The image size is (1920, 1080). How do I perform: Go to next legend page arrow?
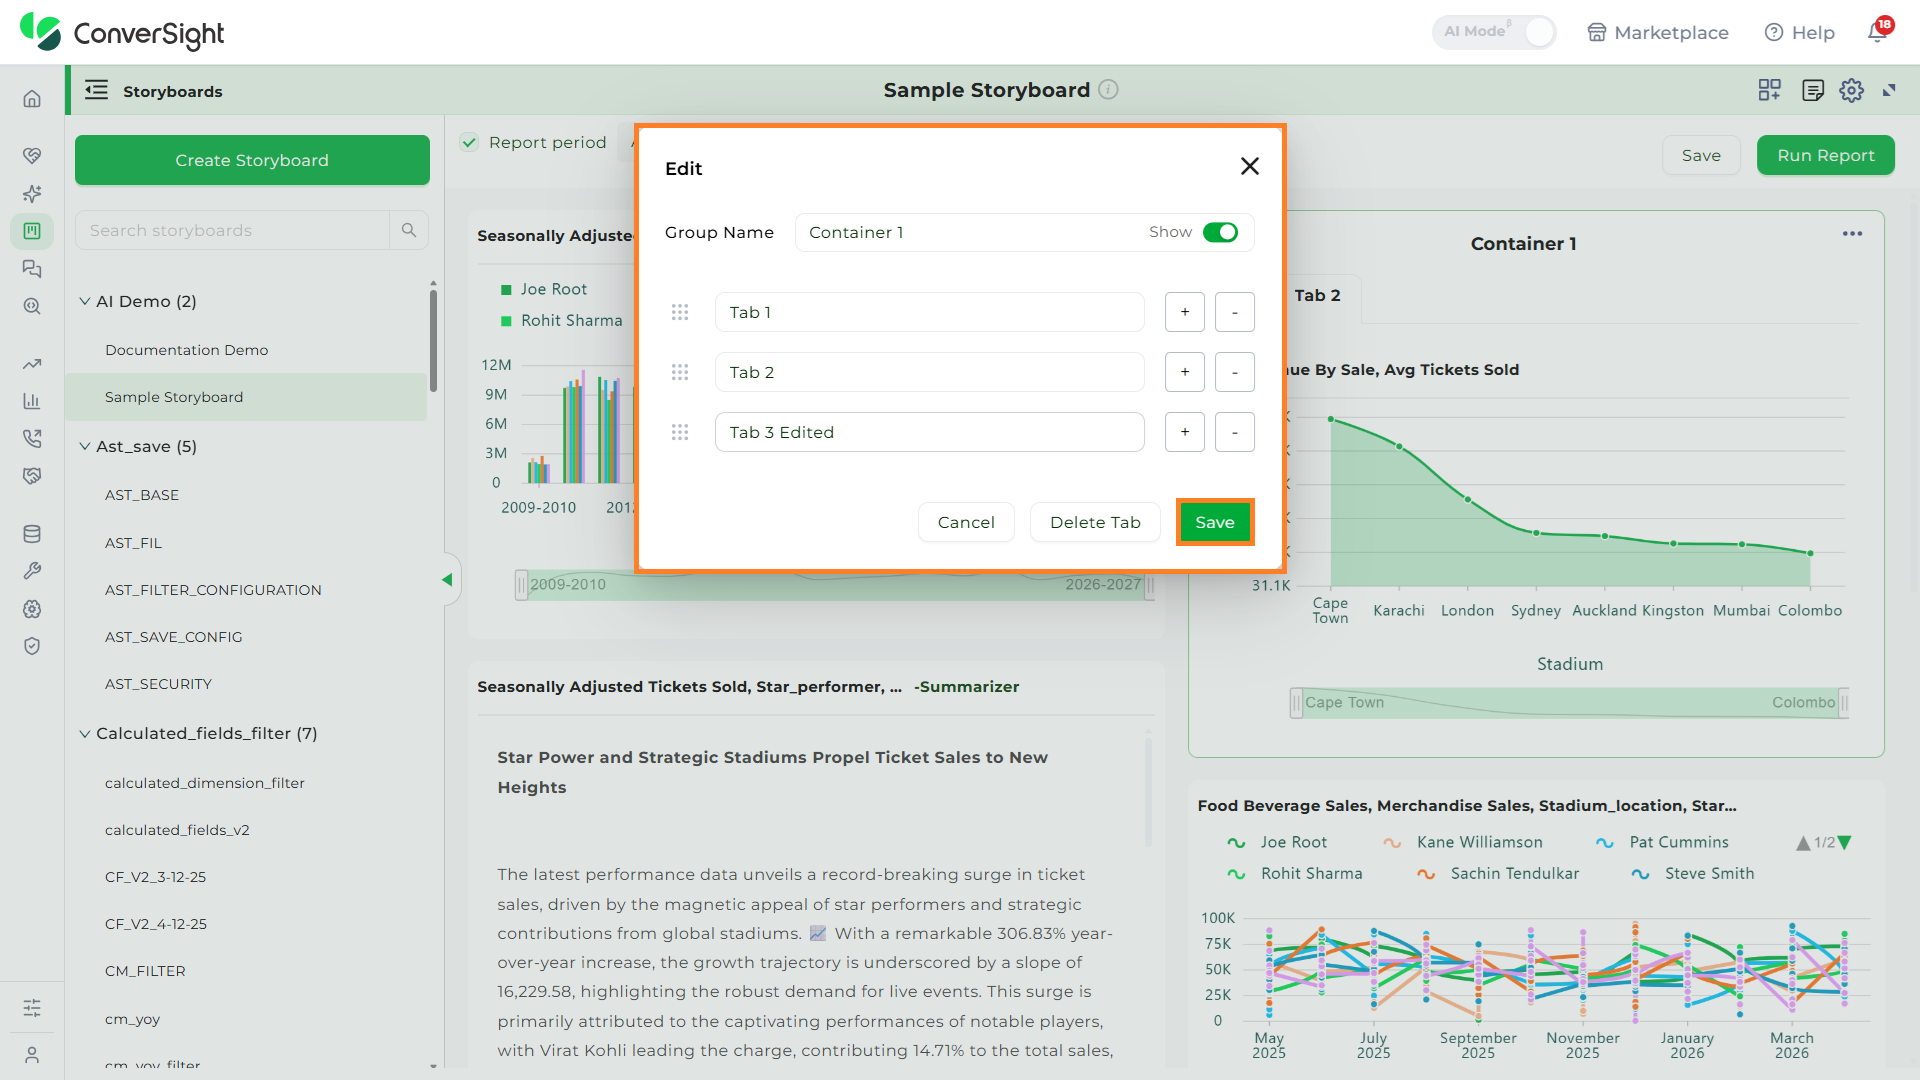pos(1845,843)
